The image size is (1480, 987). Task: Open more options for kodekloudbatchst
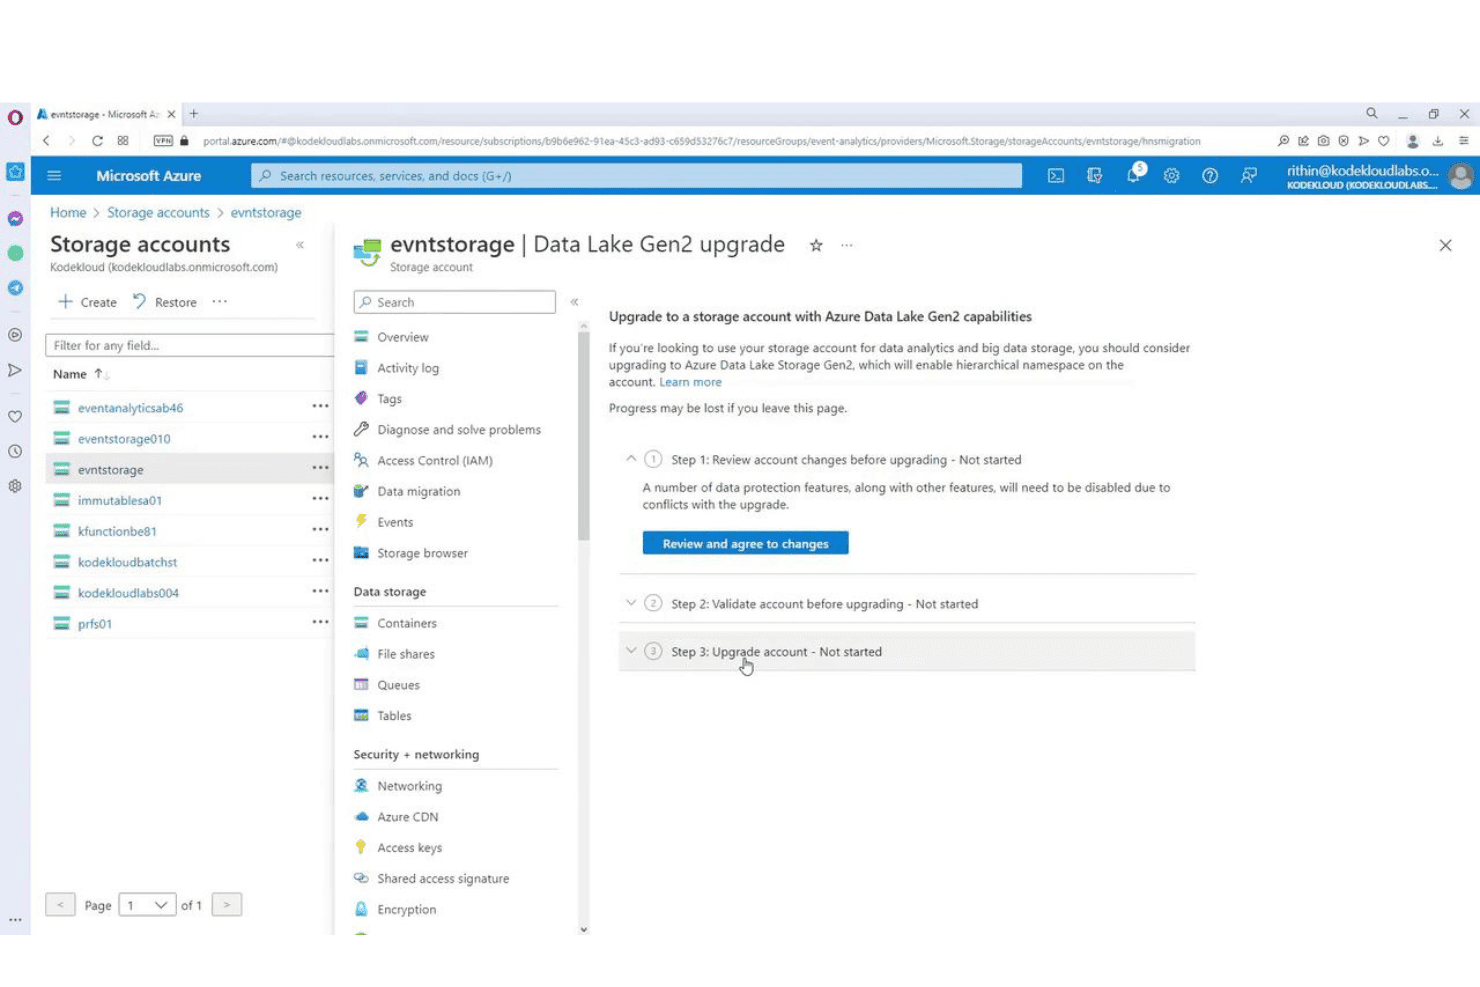320,560
